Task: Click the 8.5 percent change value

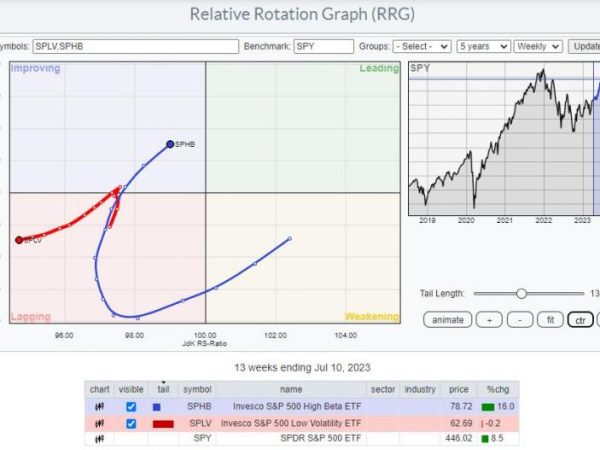Action: [497, 438]
